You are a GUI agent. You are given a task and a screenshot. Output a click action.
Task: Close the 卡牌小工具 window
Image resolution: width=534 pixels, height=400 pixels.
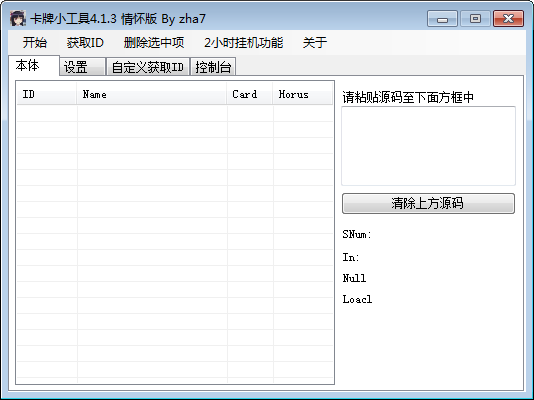[508, 18]
